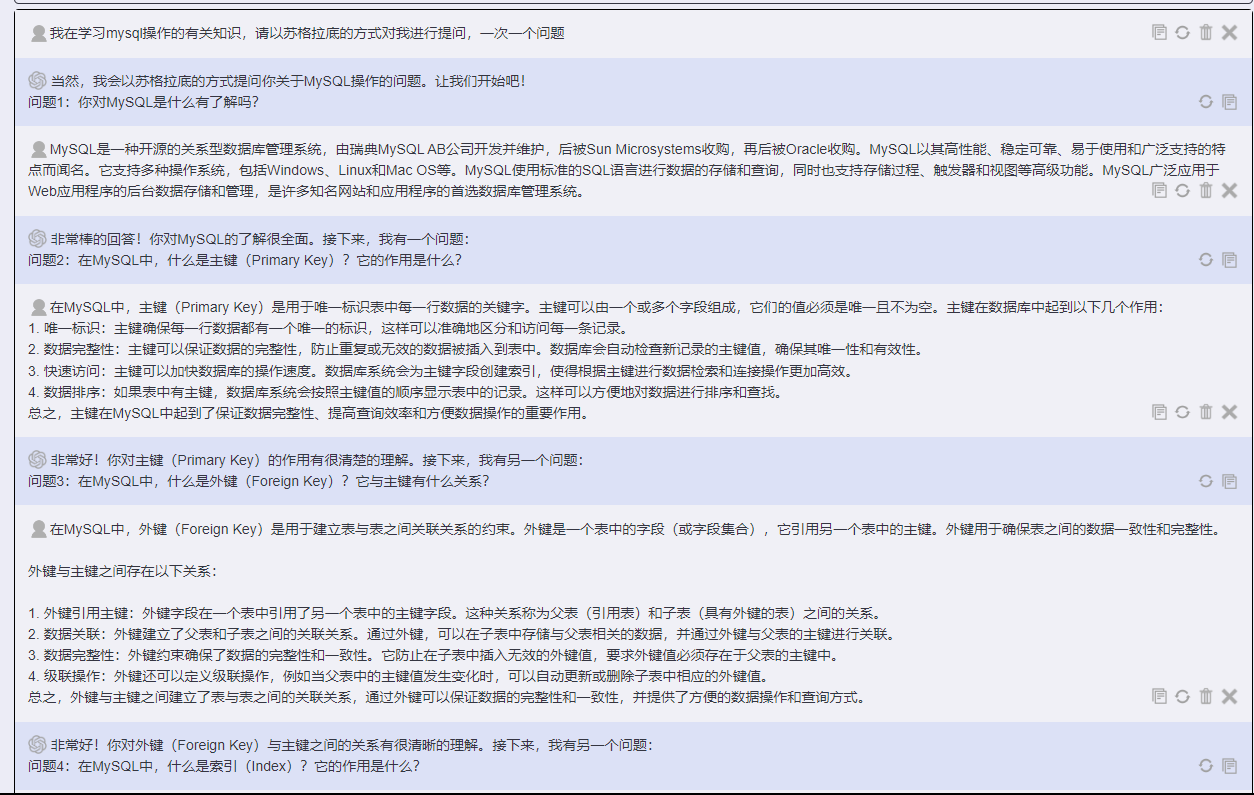Click the question 问题2 about 主键 Primary Key
The height and width of the screenshot is (795, 1254).
tap(245, 260)
